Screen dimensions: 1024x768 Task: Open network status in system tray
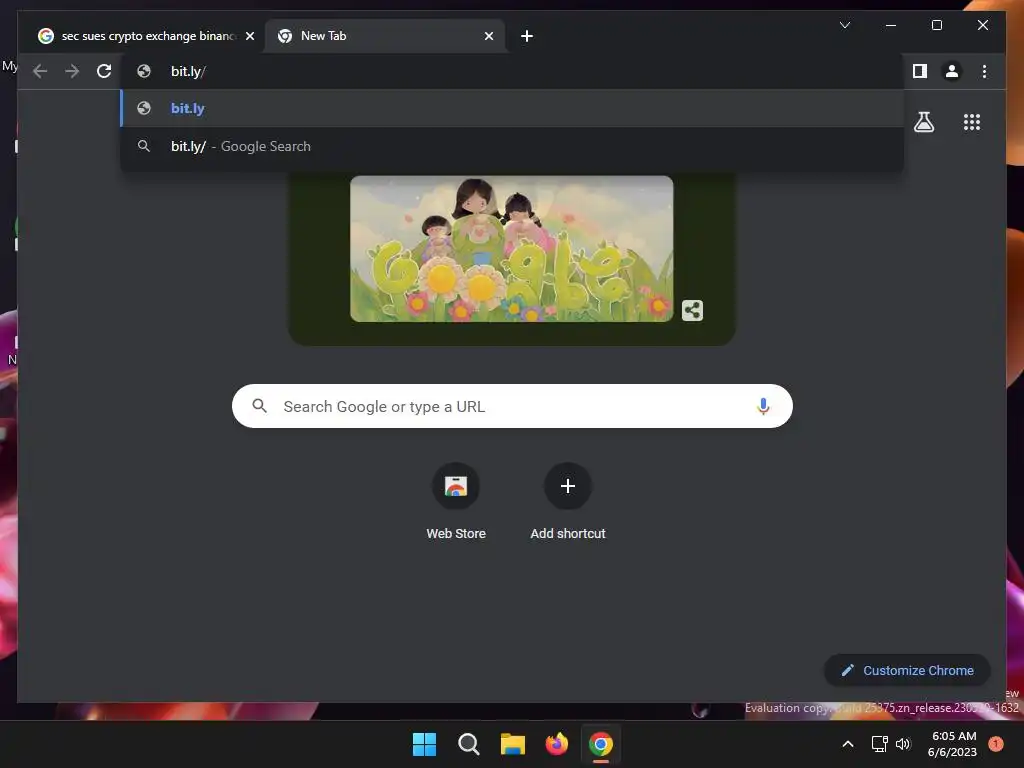880,744
